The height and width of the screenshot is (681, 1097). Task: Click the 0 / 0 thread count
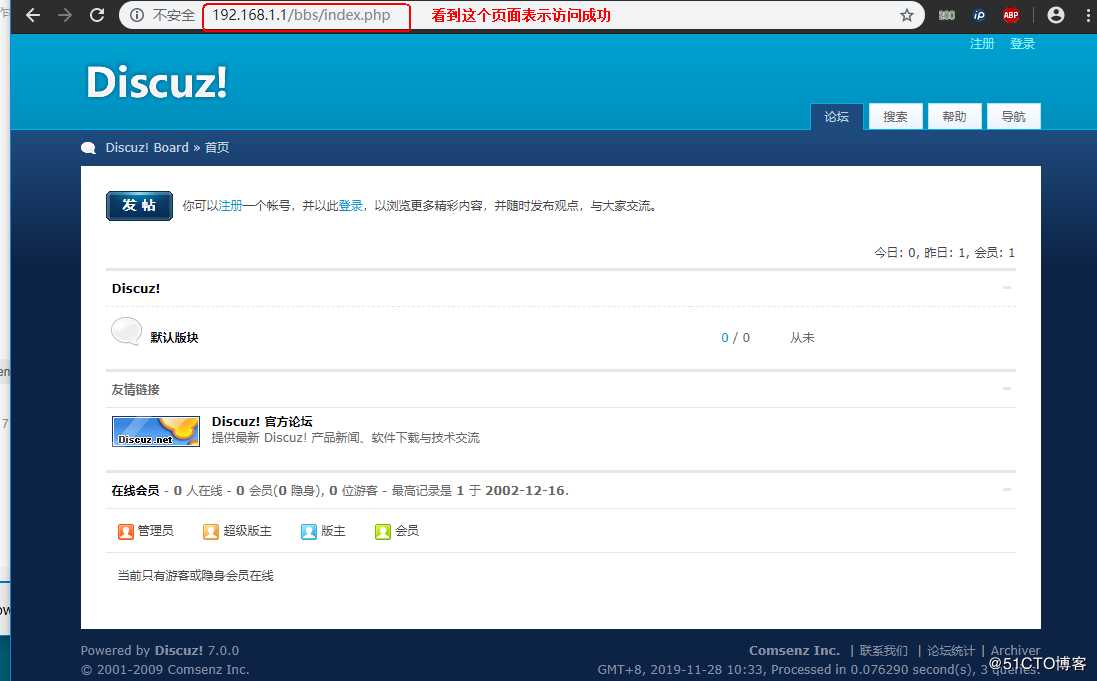735,337
